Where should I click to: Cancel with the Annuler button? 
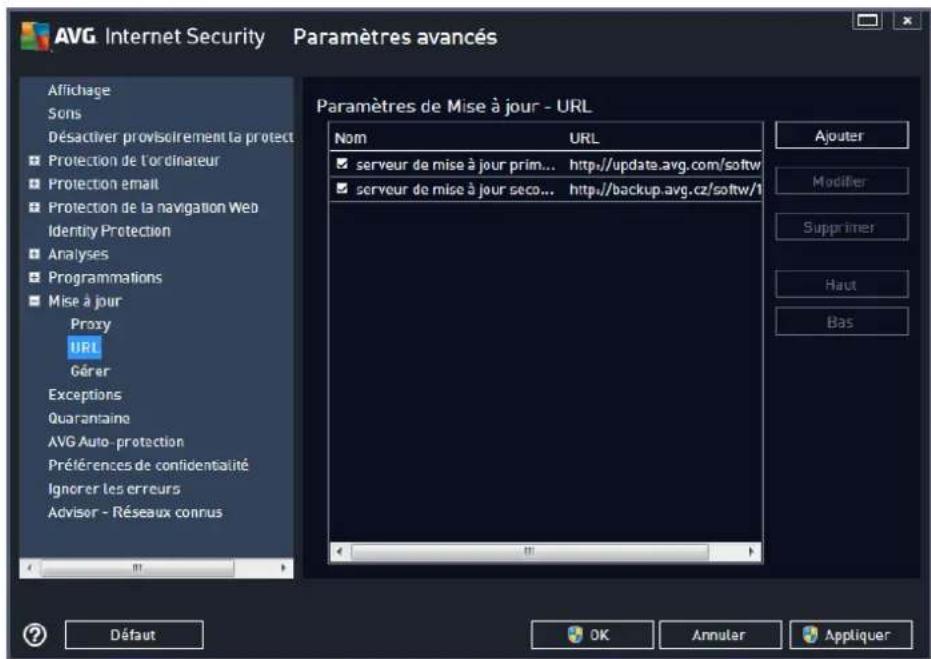[720, 635]
